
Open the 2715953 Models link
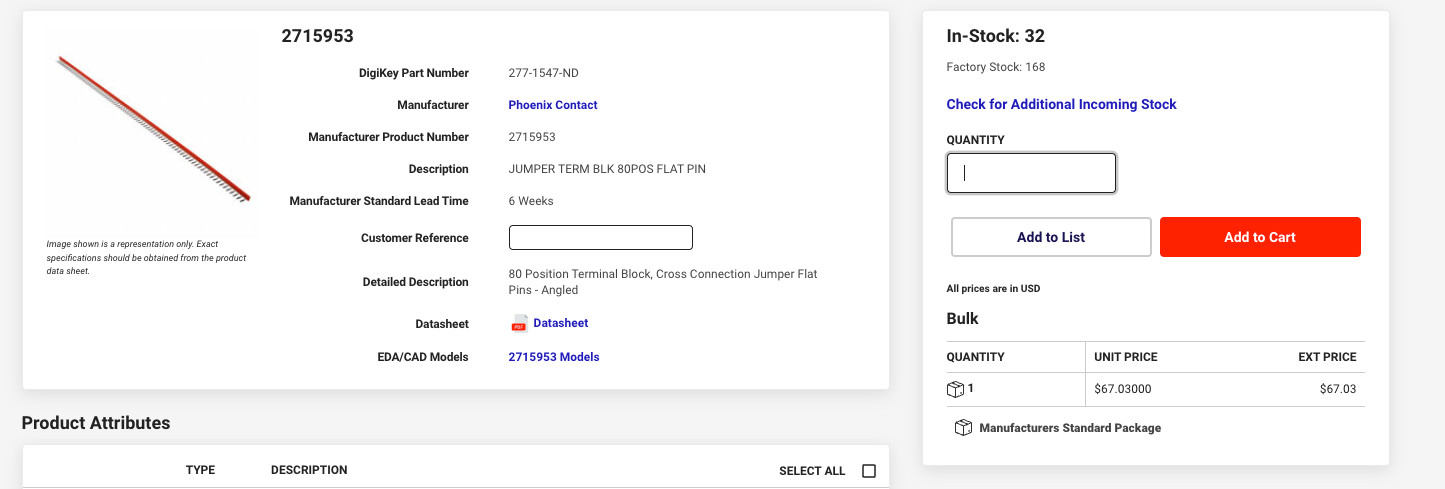click(x=554, y=357)
